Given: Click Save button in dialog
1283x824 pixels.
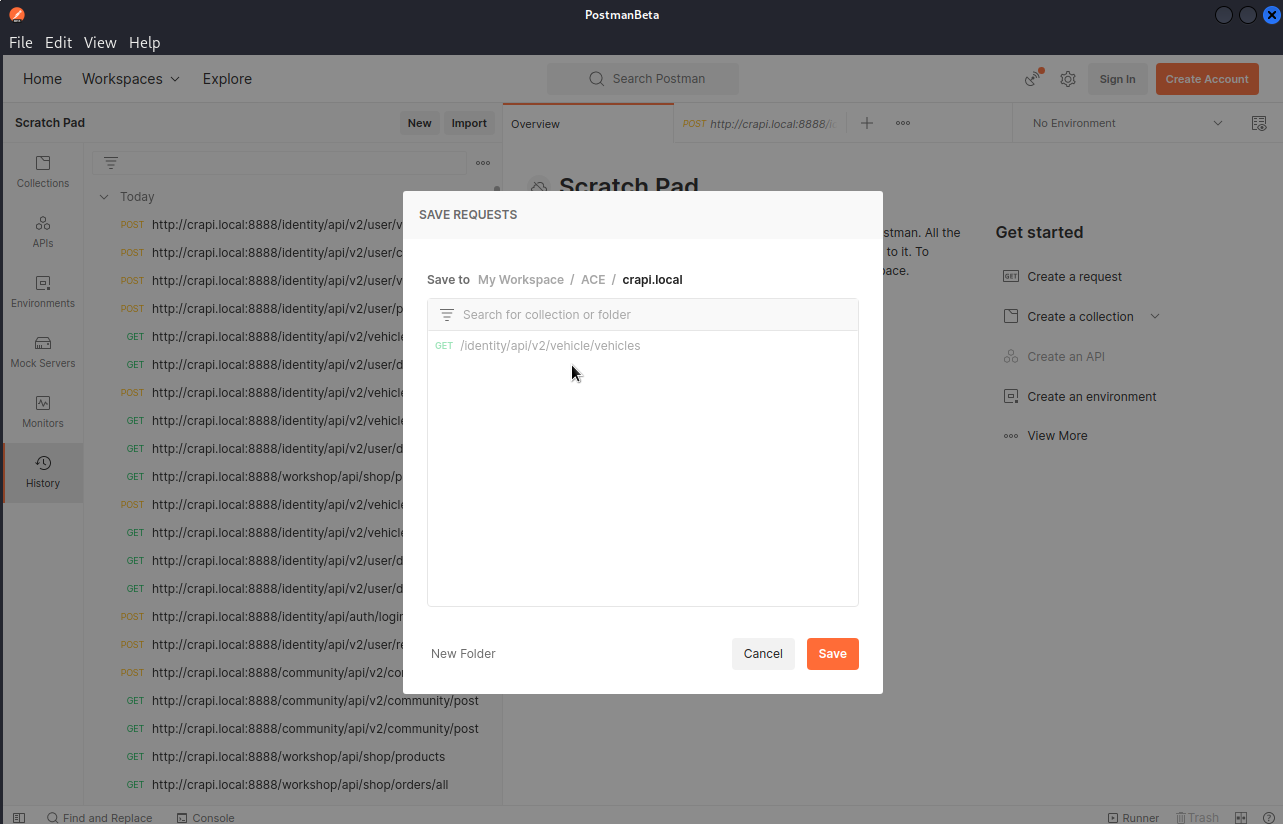Looking at the screenshot, I should pyautogui.click(x=832, y=654).
